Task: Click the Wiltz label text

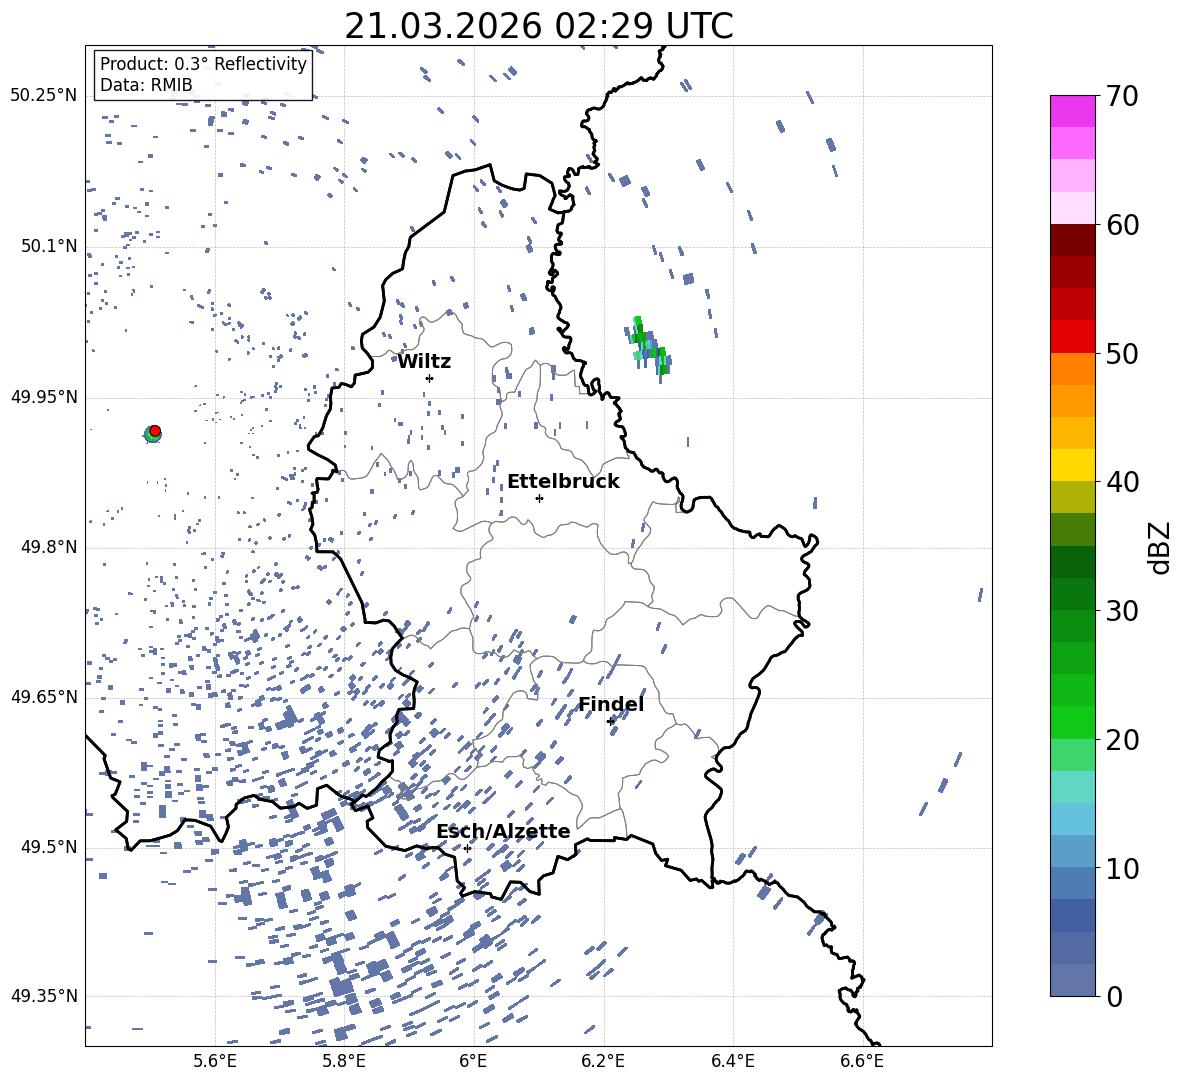Action: (x=424, y=361)
